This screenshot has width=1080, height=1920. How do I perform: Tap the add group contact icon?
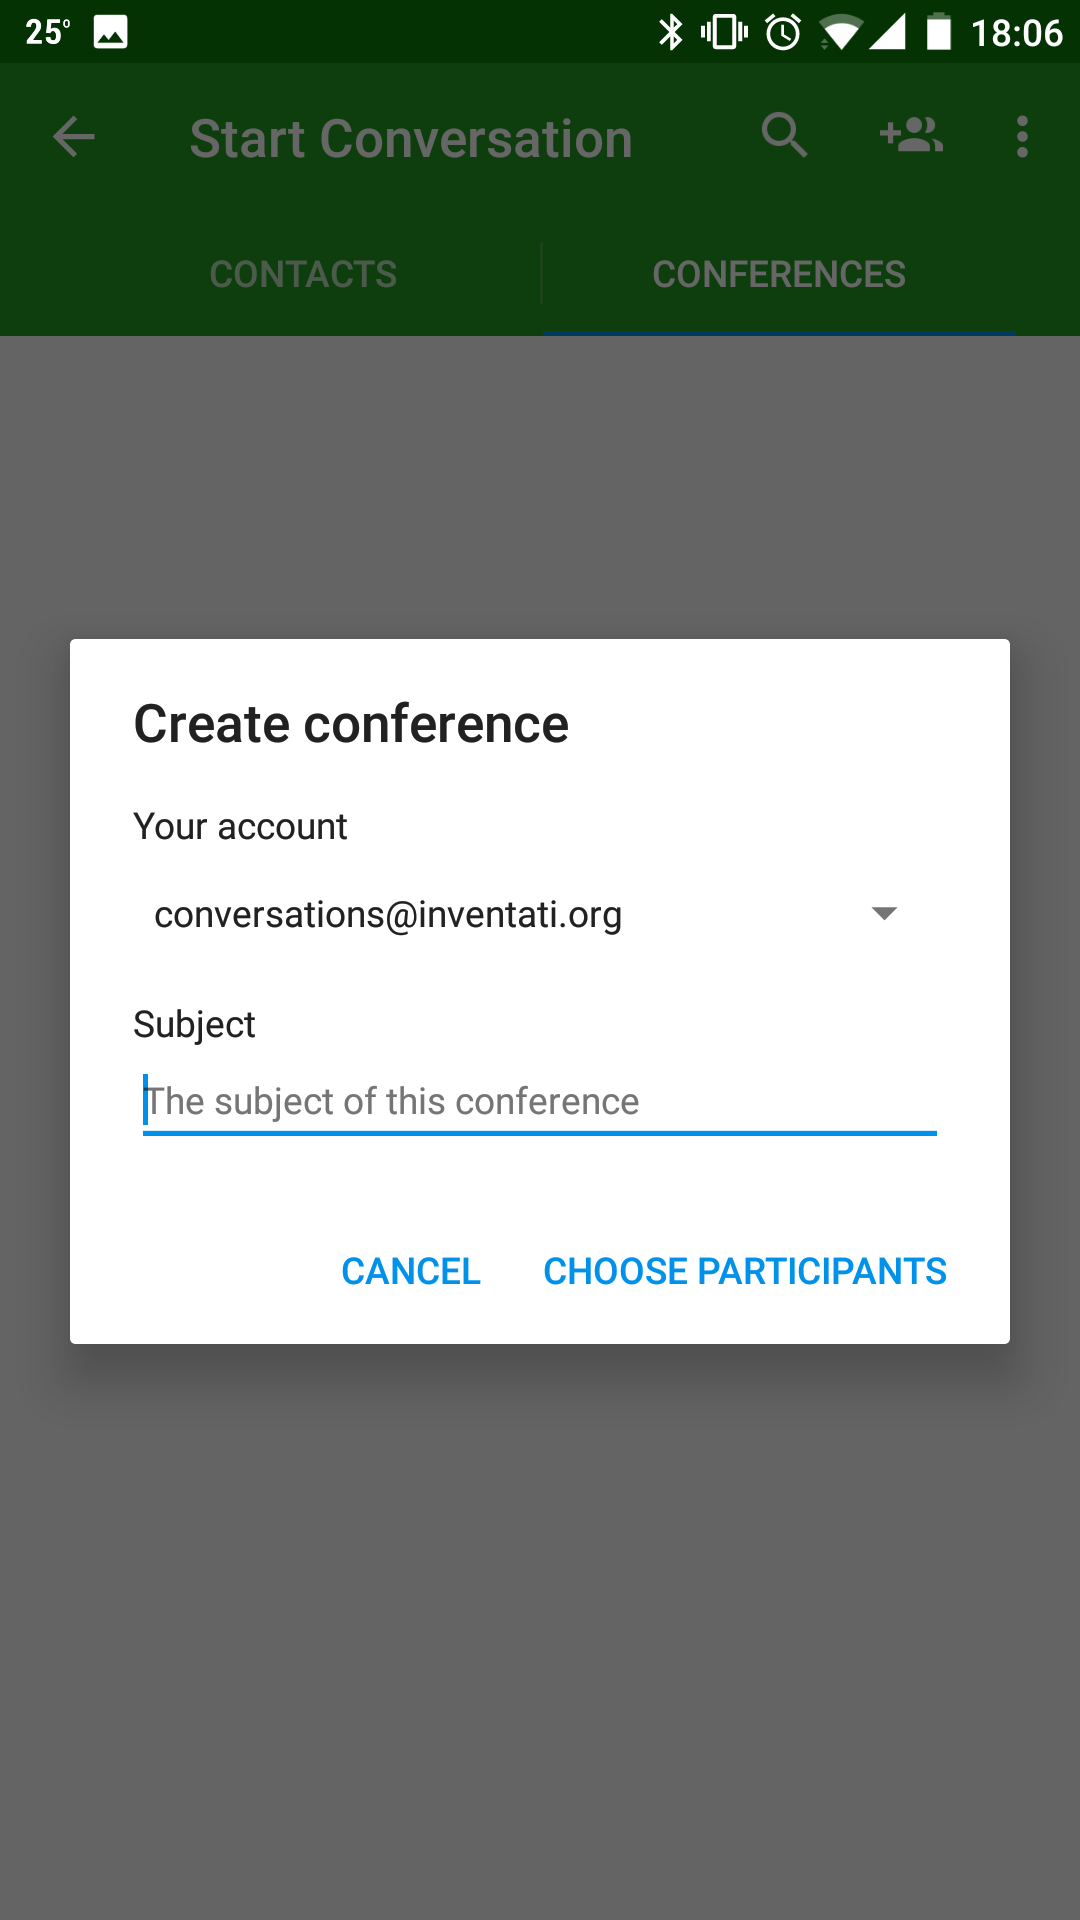[x=911, y=135]
